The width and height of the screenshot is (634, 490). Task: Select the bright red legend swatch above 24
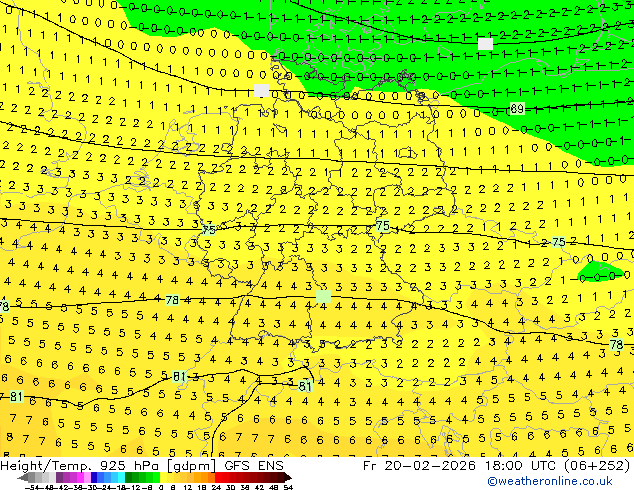click(218, 477)
